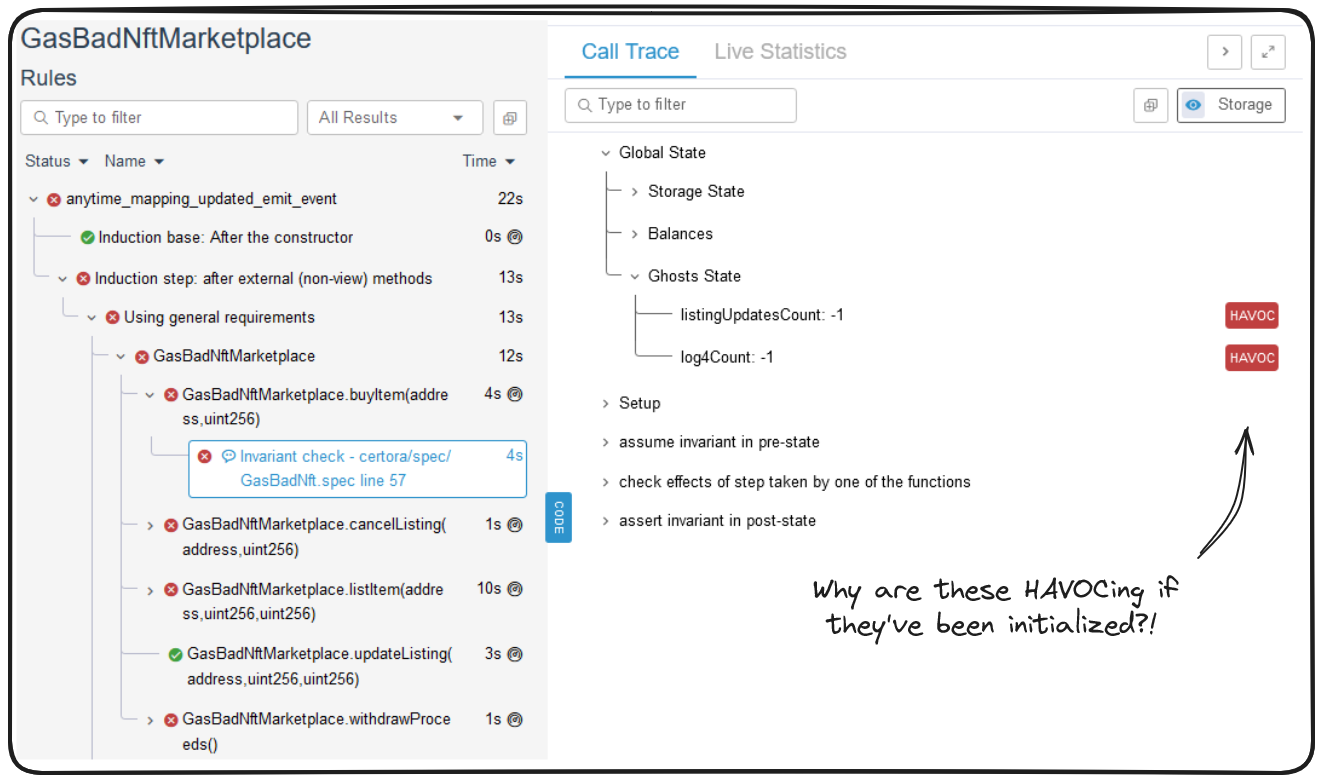
Task: Click red HAVOC badge beside log4Count
Action: (1251, 358)
